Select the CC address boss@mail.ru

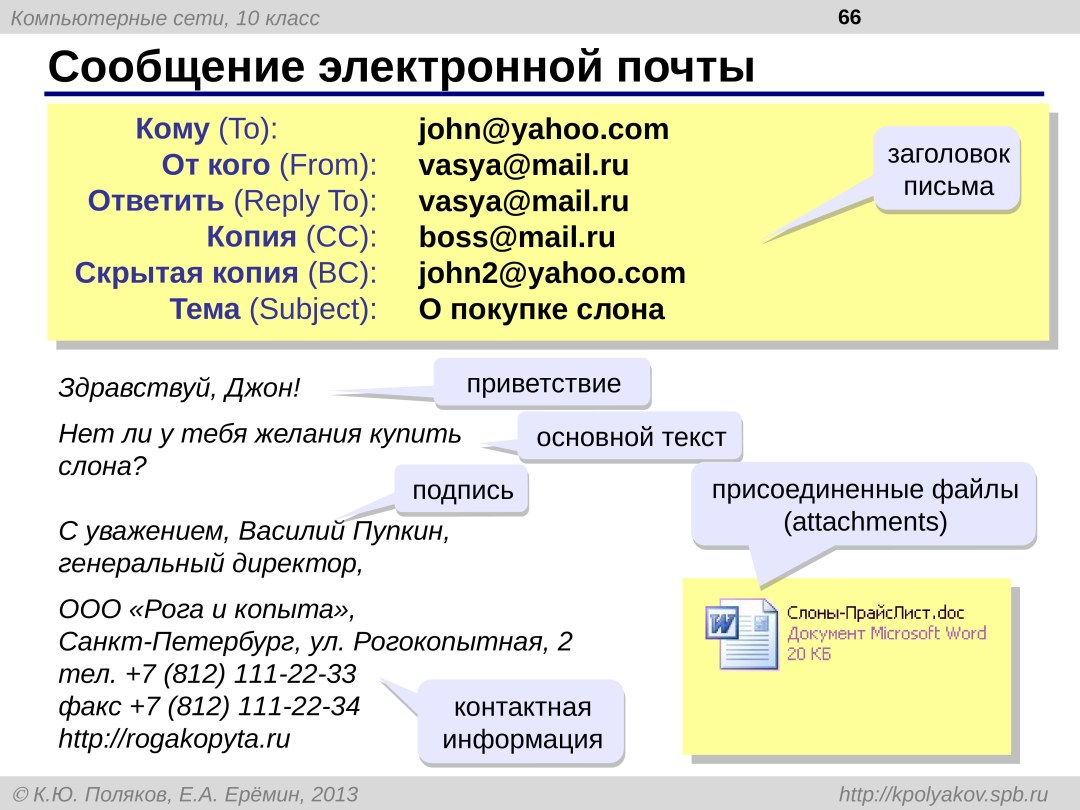(x=517, y=237)
